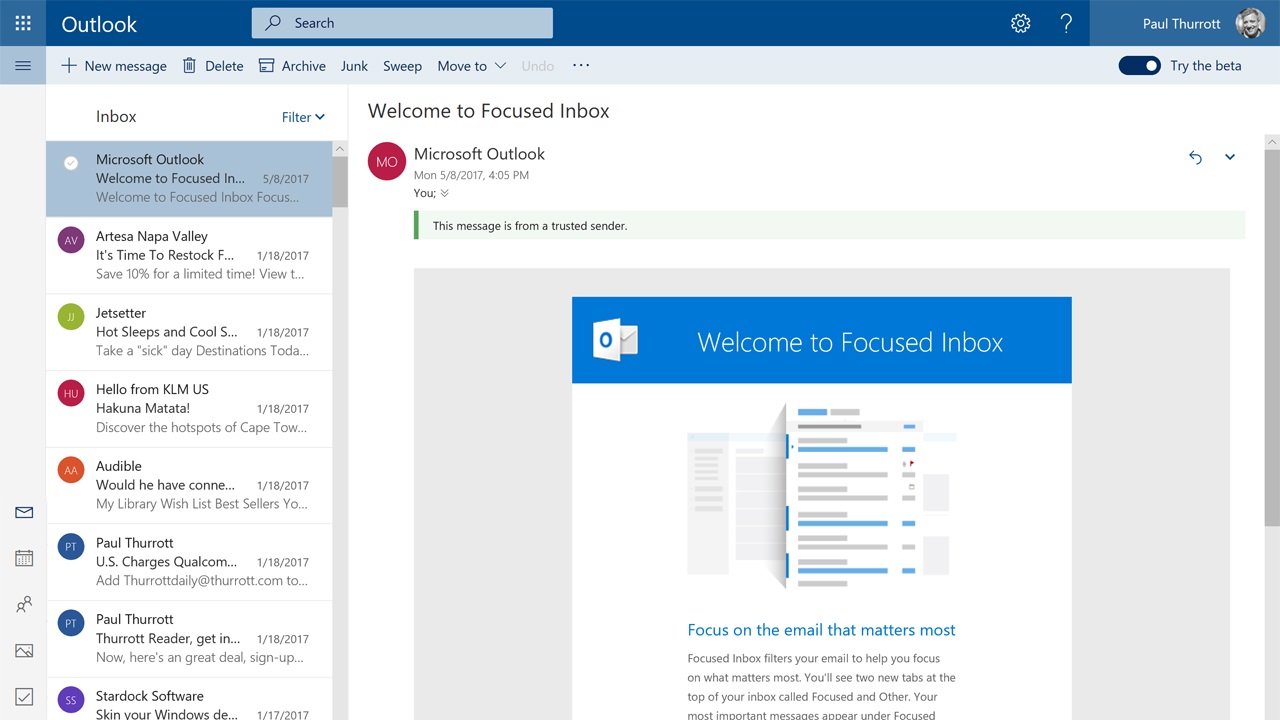Open the Focus on email that matters link
1280x720 pixels.
click(x=821, y=630)
